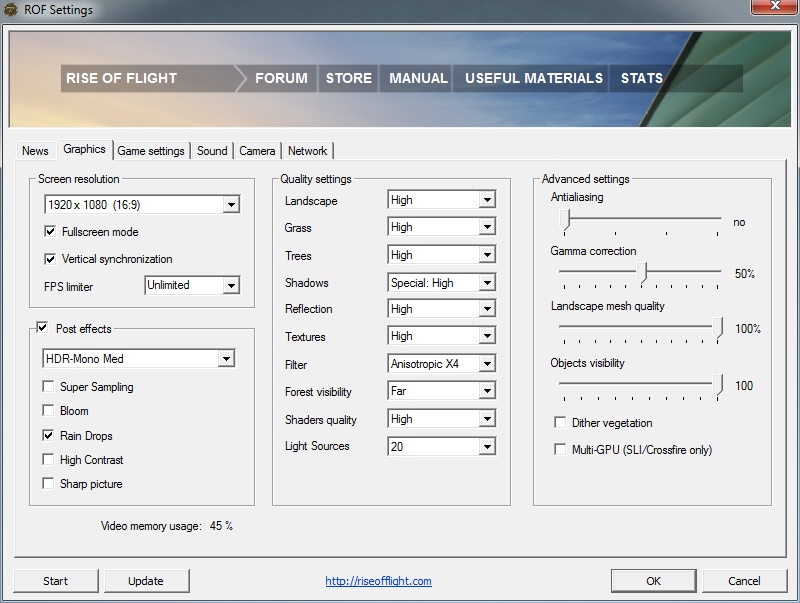Viewport: 800px width, 603px height.
Task: Open the Shaders quality dropdown
Action: 441,419
